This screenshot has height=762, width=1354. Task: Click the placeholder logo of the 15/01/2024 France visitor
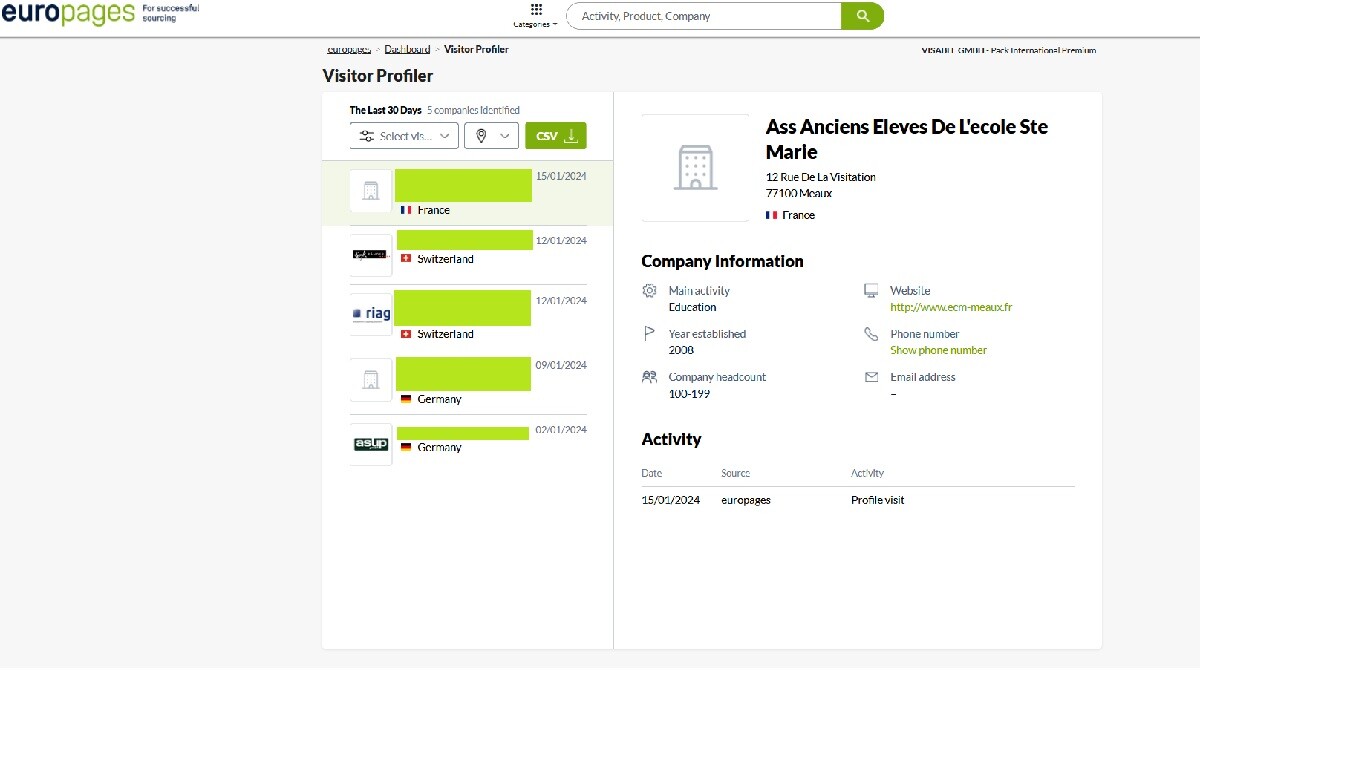(x=371, y=190)
